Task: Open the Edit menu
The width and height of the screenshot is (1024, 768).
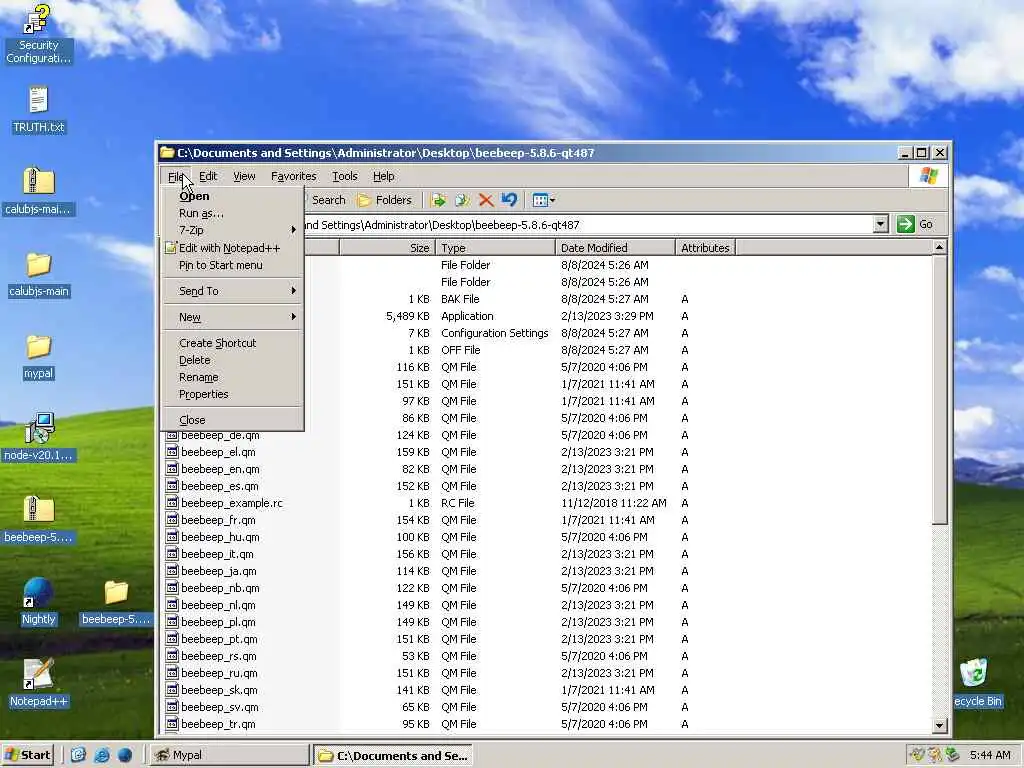Action: coord(208,176)
